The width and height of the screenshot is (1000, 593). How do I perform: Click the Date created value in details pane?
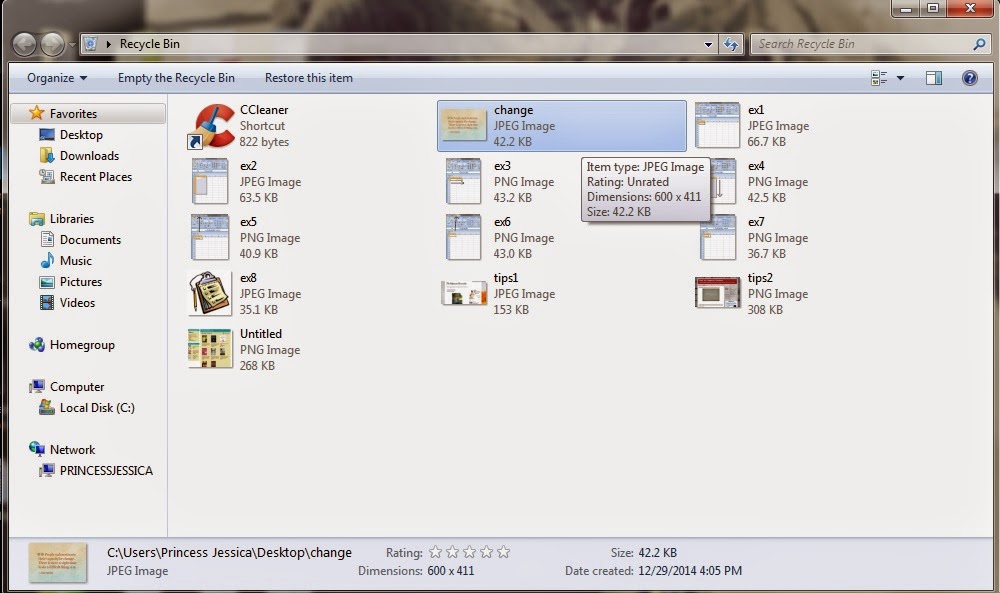click(x=690, y=571)
